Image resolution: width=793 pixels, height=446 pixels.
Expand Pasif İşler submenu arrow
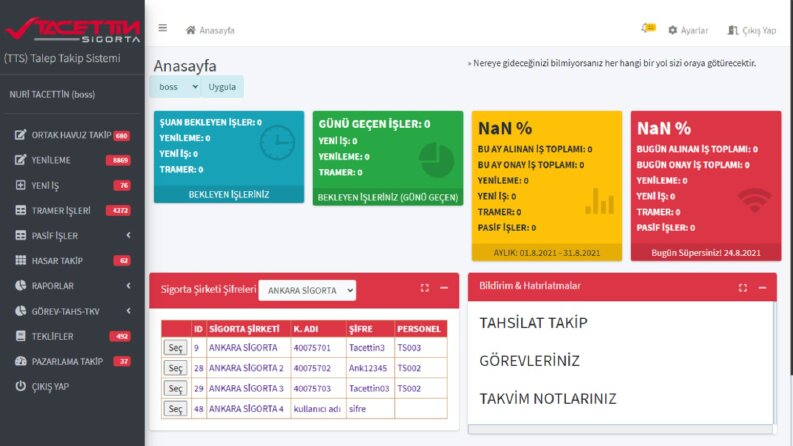[128, 235]
